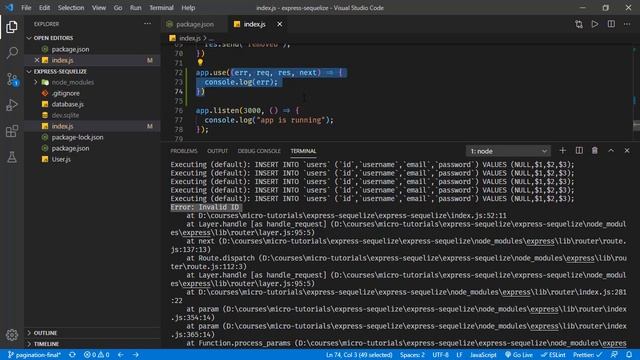
Task: Click the pagination-final branch indicator
Action: pos(34,355)
